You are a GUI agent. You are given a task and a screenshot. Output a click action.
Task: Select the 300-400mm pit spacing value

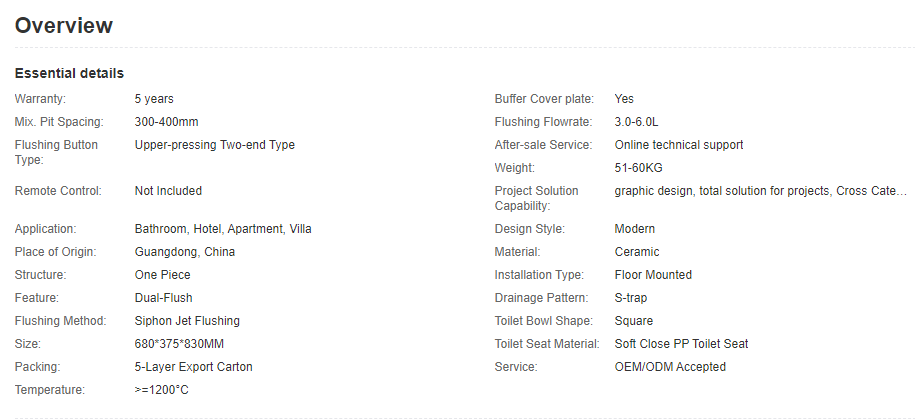(x=166, y=122)
